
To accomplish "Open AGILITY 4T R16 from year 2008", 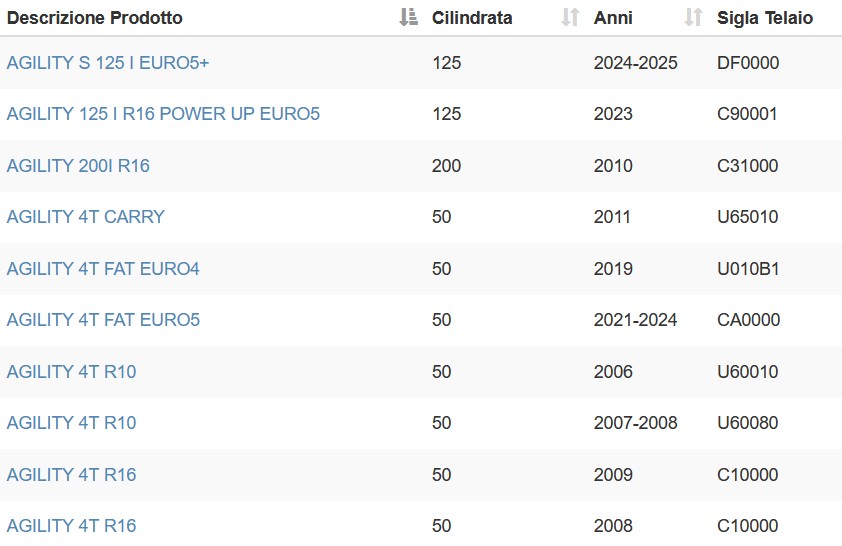I will click(71, 526).
